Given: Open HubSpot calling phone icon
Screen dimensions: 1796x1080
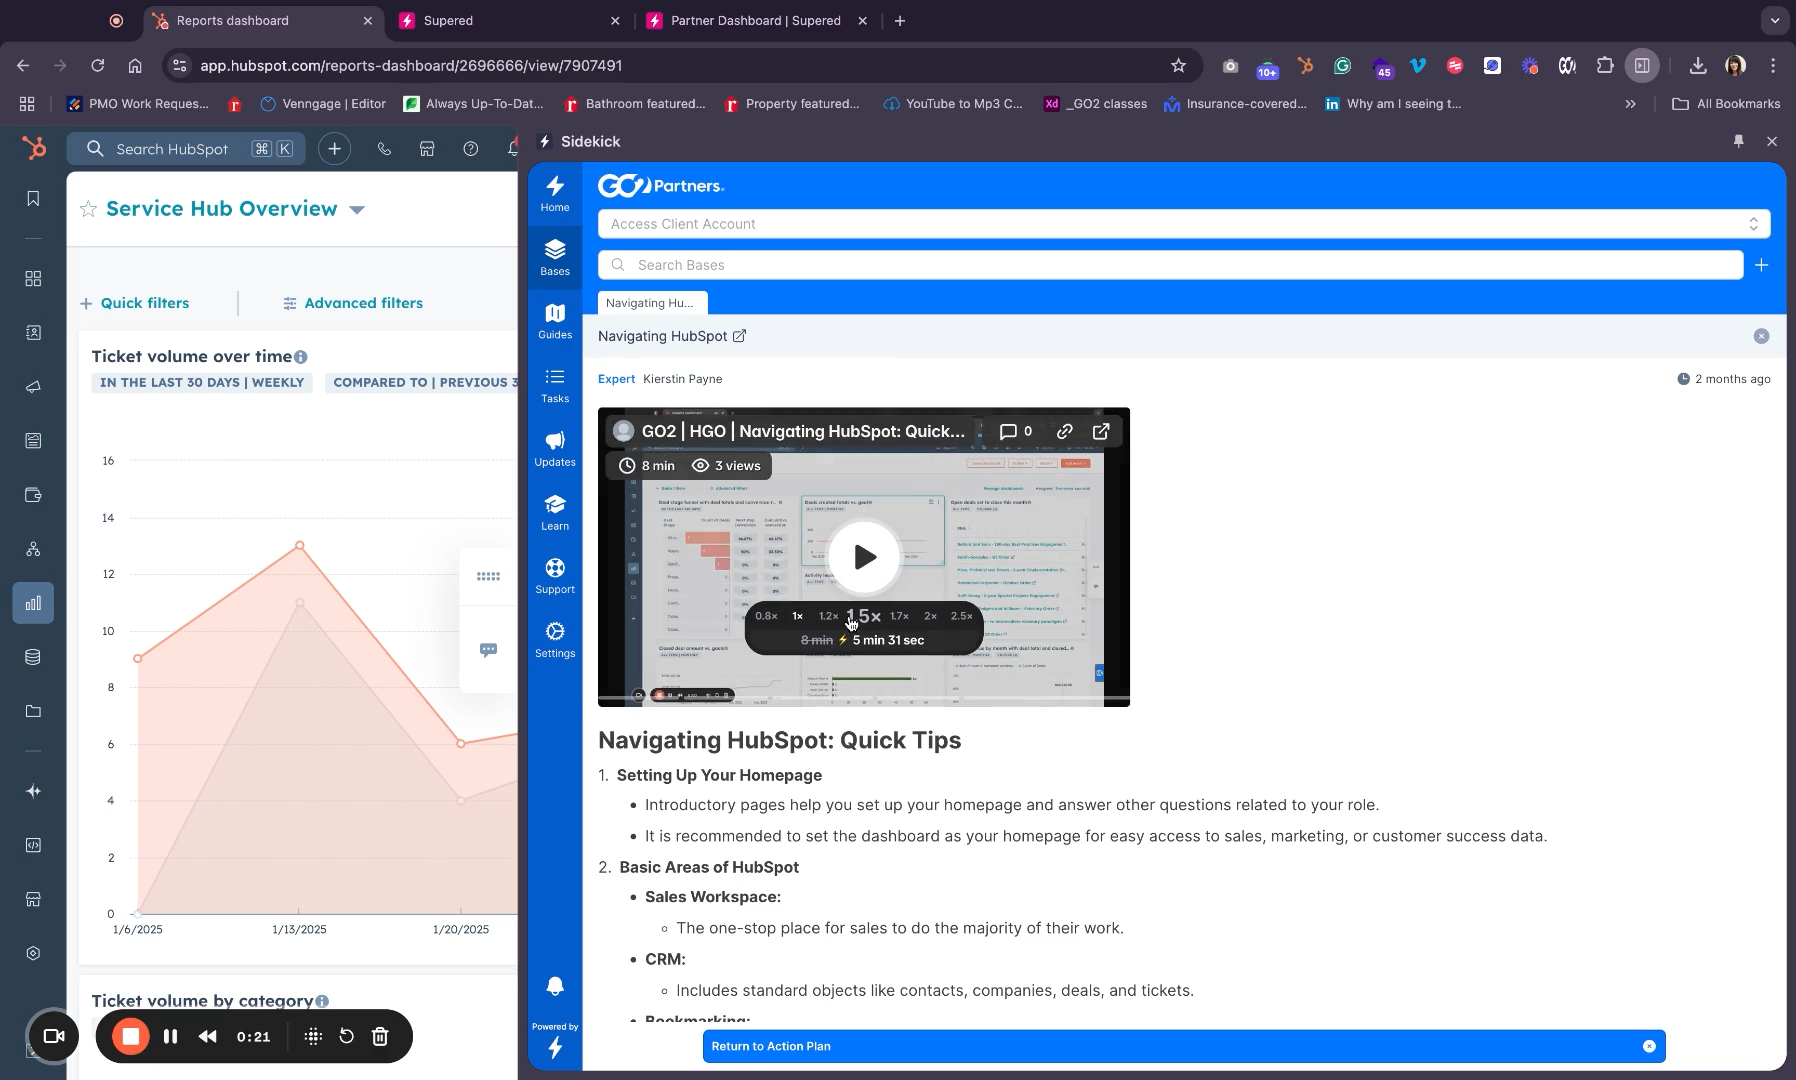Looking at the screenshot, I should tap(384, 149).
